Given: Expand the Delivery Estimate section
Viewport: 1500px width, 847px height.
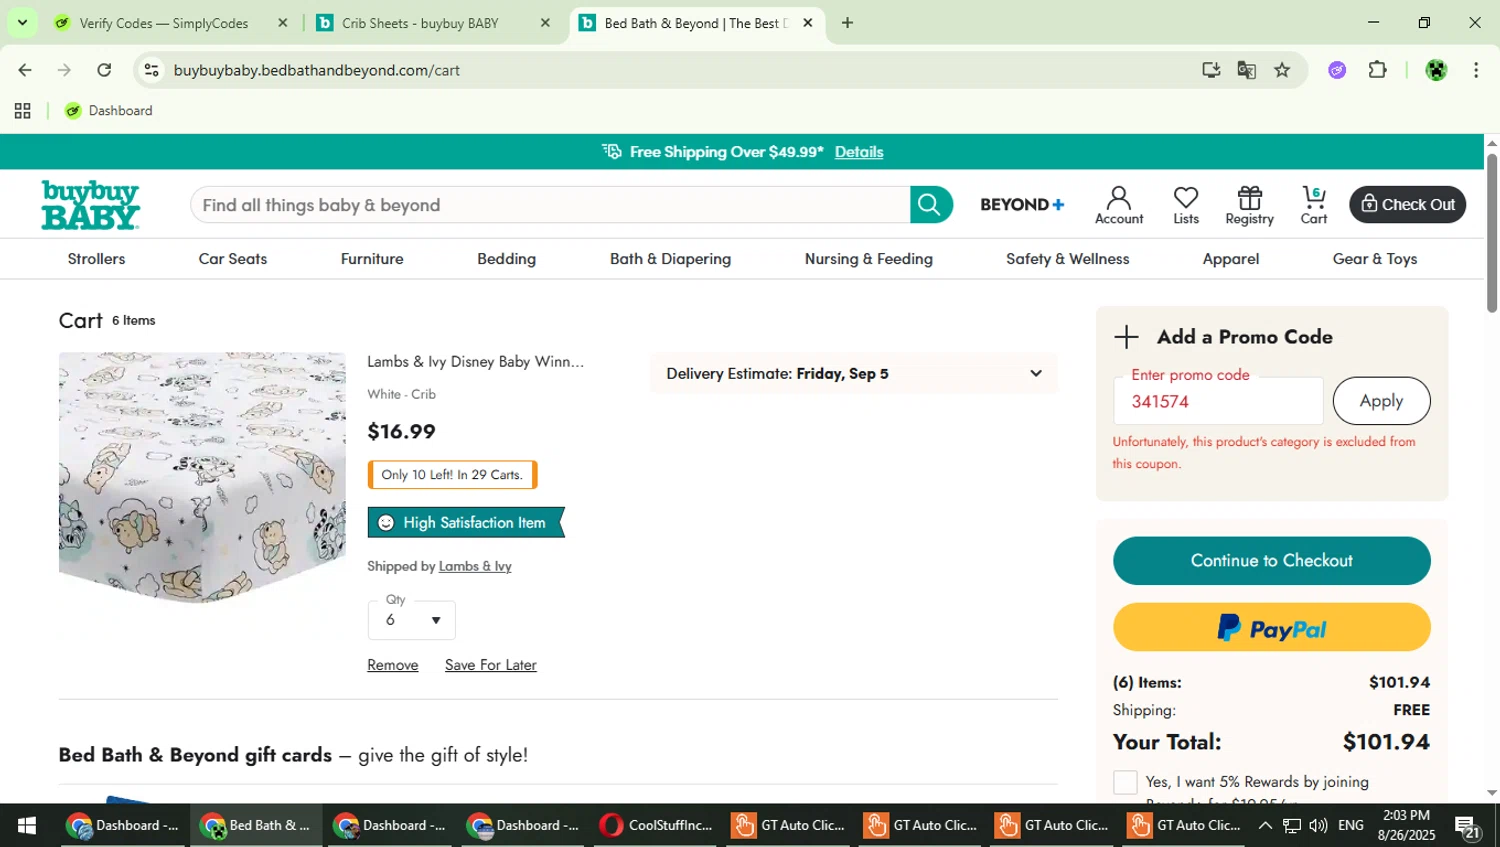Looking at the screenshot, I should (853, 374).
